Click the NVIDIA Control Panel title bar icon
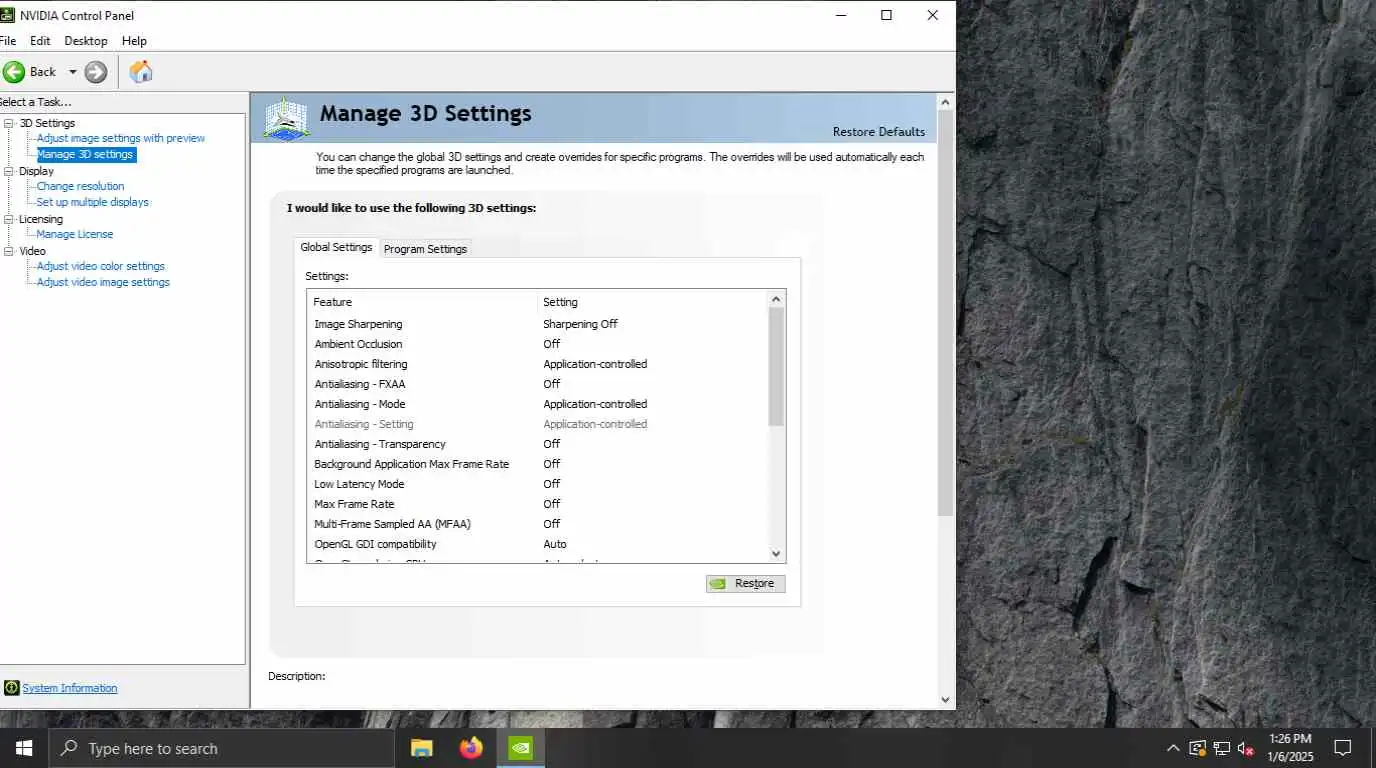Viewport: 1376px width, 768px height. (x=7, y=15)
